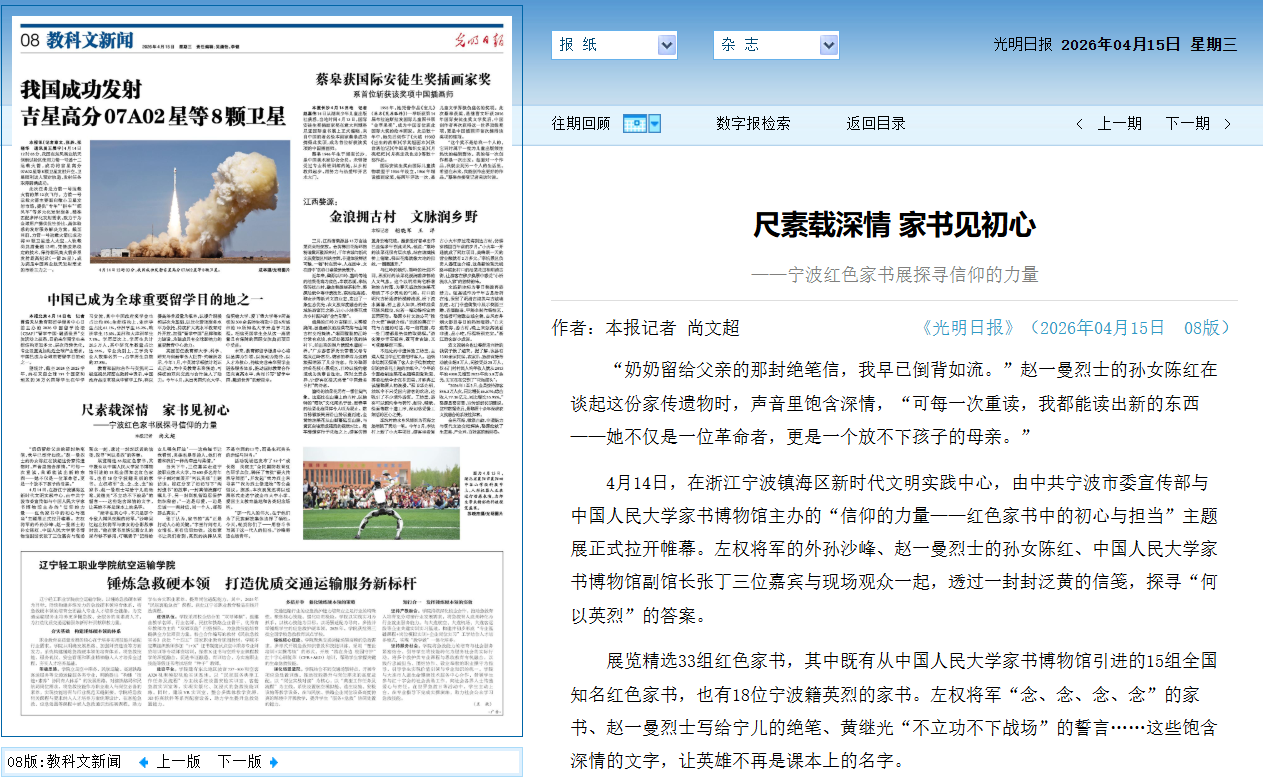This screenshot has height=777, width=1263.
Task: Expand the 杂志 dropdown list
Action: coord(829,45)
